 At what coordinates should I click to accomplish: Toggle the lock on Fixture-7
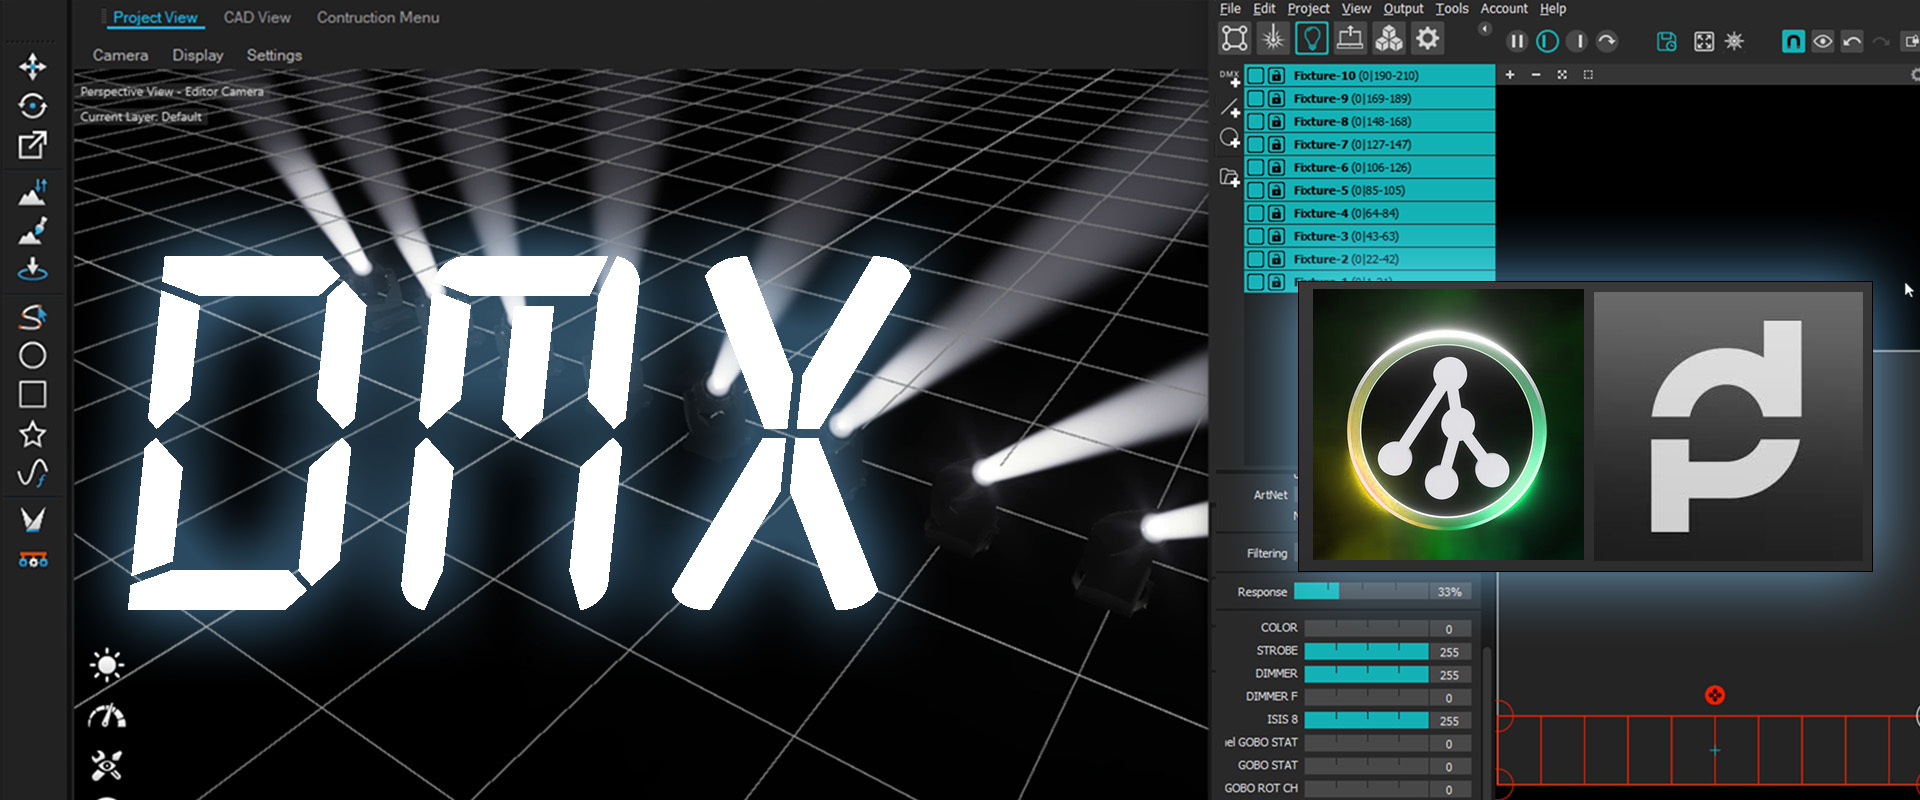pyautogui.click(x=1276, y=145)
